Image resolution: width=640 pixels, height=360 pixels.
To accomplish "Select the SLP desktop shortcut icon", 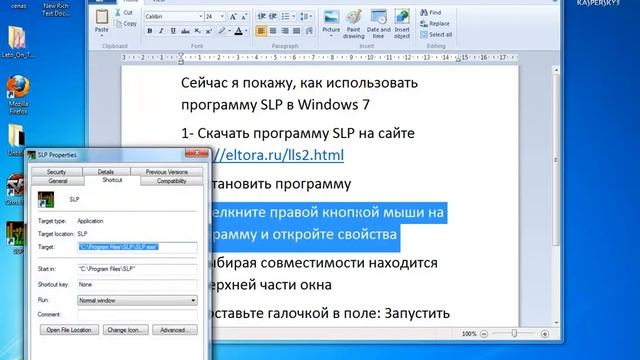I will (x=16, y=238).
